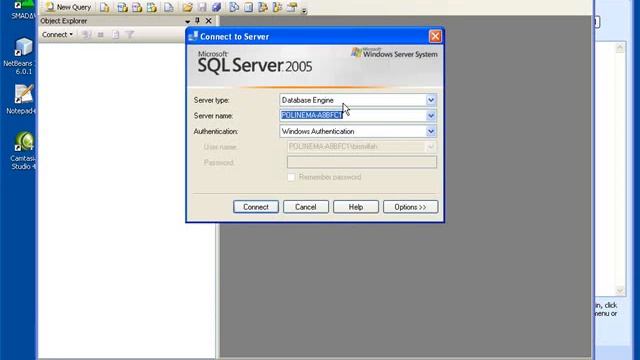
Task: Open the Template Explorer toolbar icon
Action: pyautogui.click(x=277, y=7)
